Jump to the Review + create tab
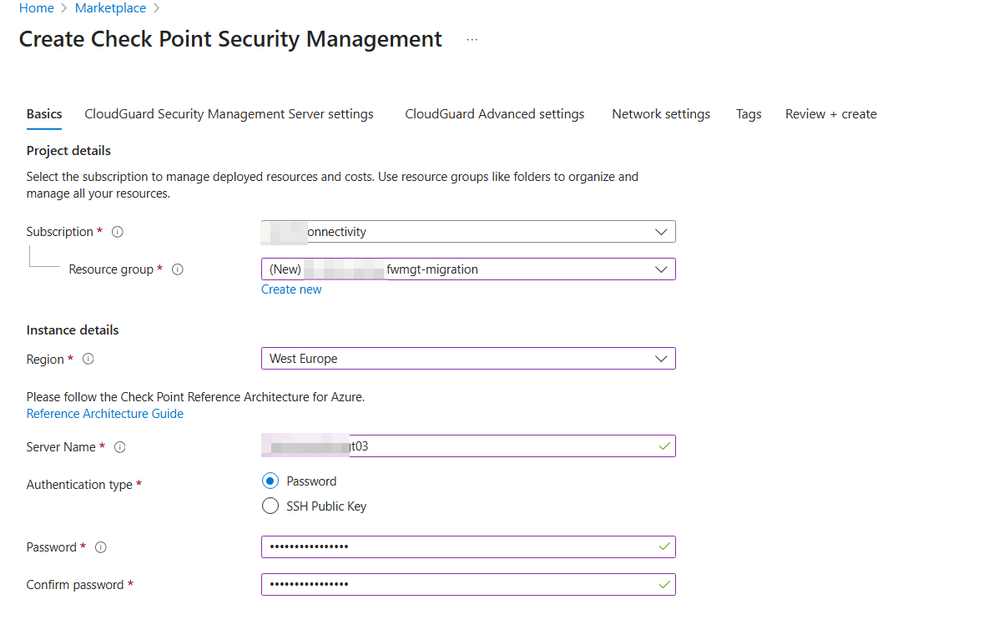 point(831,114)
